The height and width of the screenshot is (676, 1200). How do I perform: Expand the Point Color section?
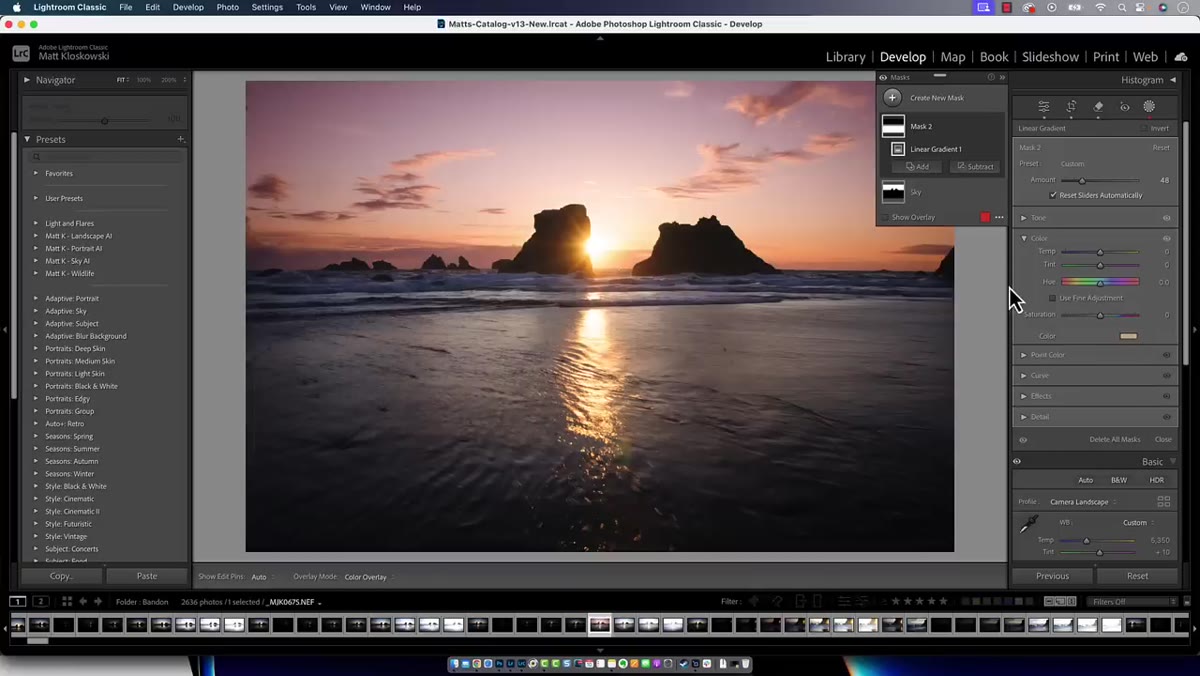[x=1023, y=355]
